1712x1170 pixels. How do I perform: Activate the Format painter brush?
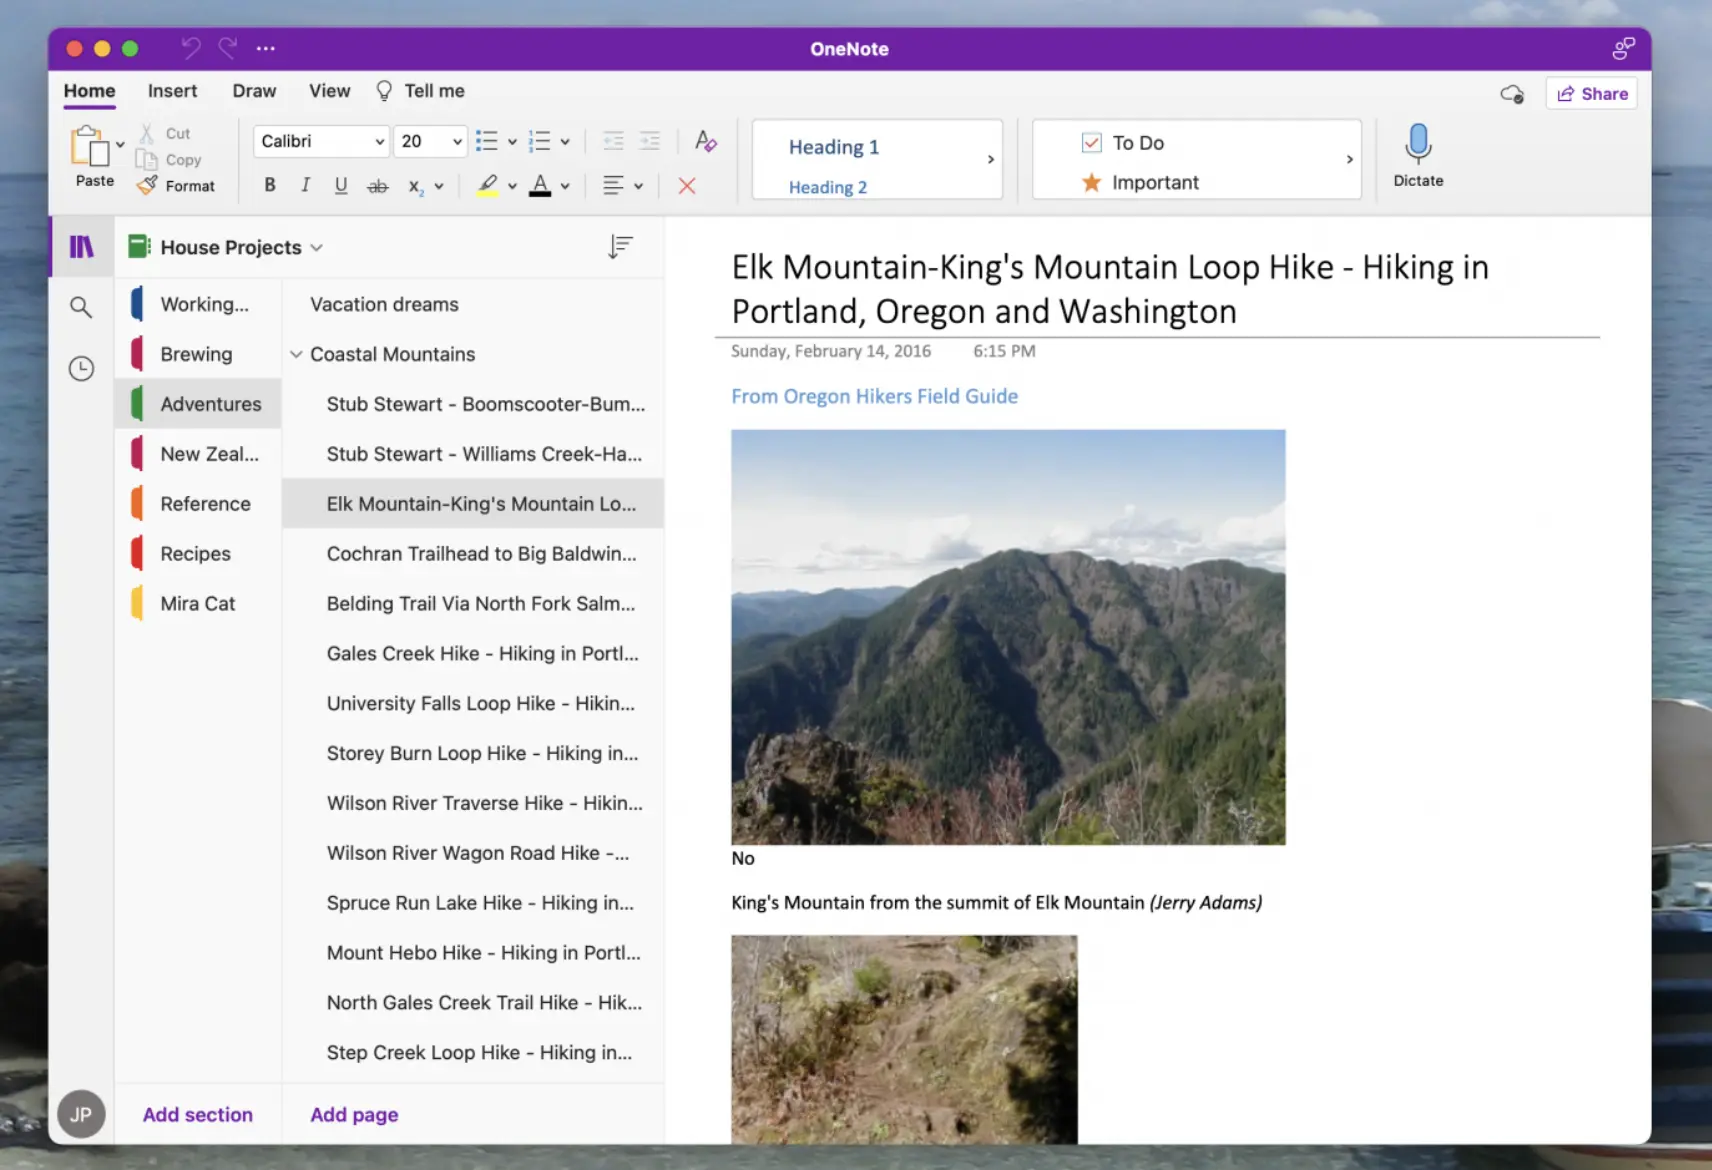click(147, 185)
